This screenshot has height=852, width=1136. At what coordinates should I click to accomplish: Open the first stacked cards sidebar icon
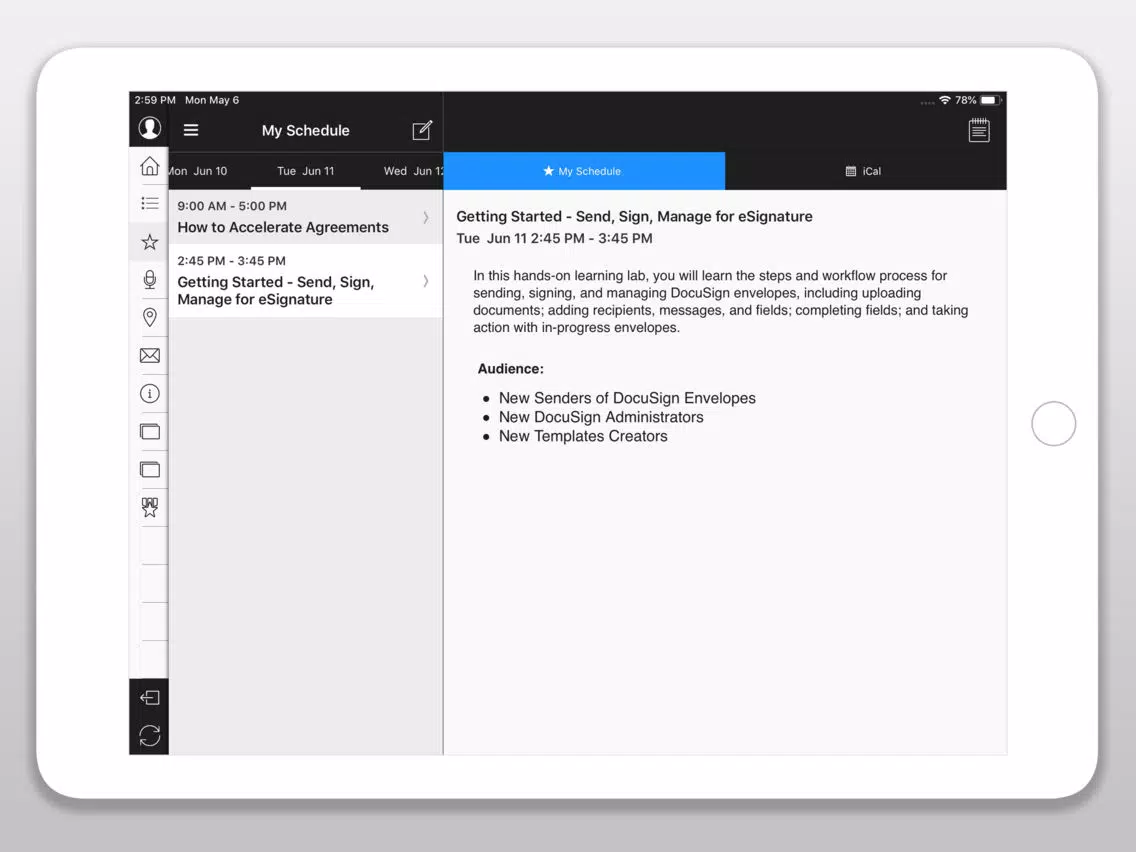(x=149, y=432)
